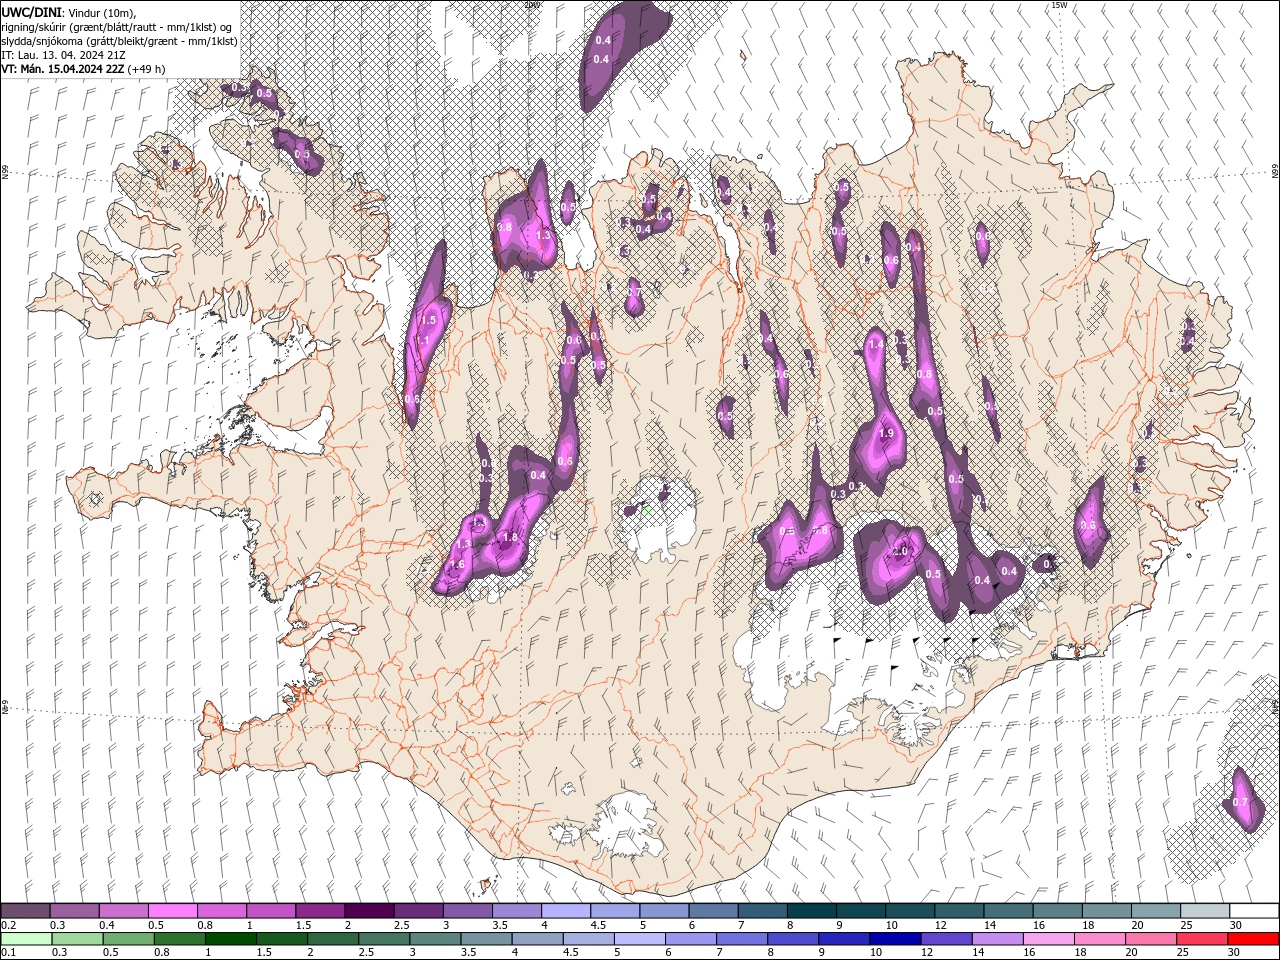Pick the light pink 16–18 rain swatch
This screenshot has height=960, width=1280.
pyautogui.click(x=1050, y=939)
